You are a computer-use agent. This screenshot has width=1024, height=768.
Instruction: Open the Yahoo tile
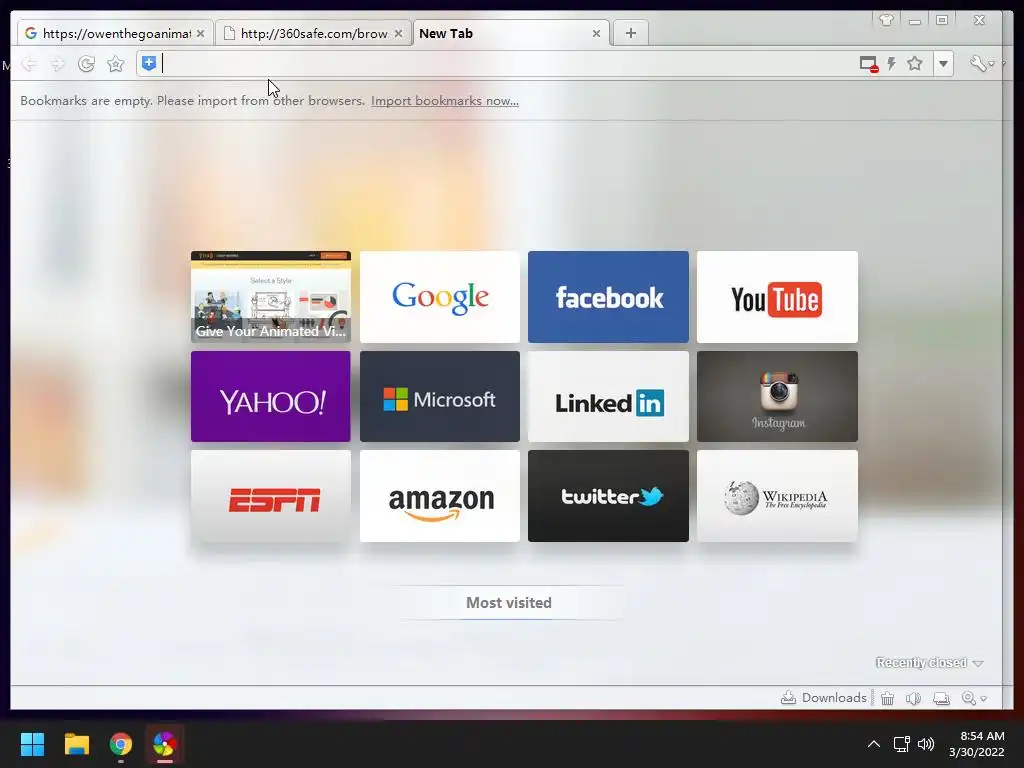tap(270, 396)
